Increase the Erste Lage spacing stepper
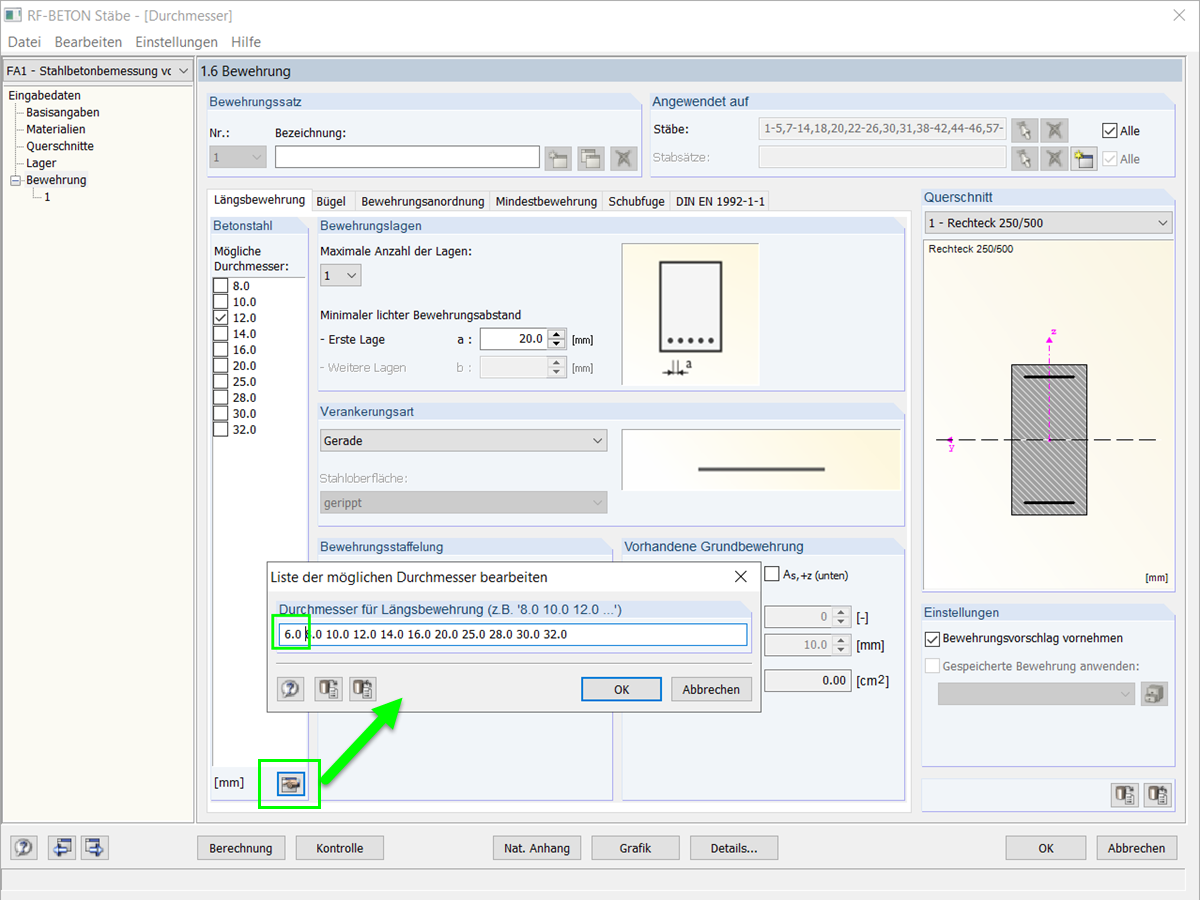 (558, 334)
